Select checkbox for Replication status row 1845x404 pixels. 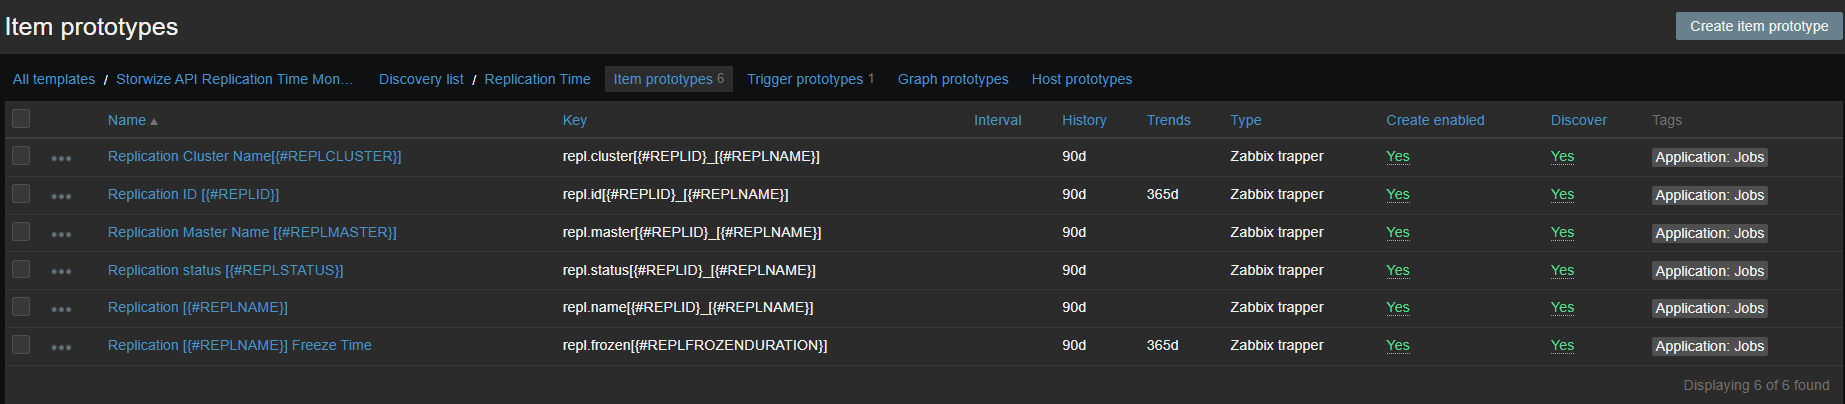click(x=21, y=269)
